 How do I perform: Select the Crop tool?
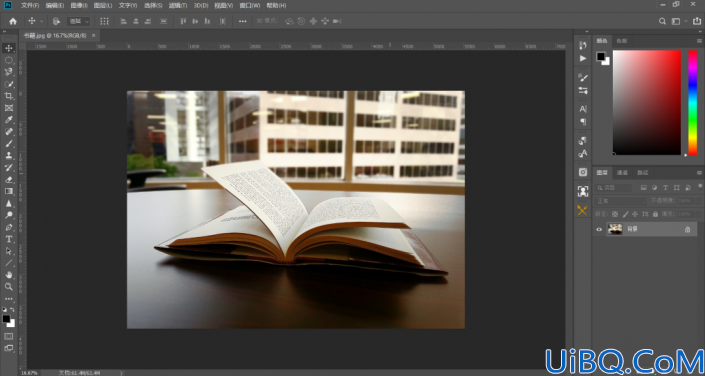9,96
